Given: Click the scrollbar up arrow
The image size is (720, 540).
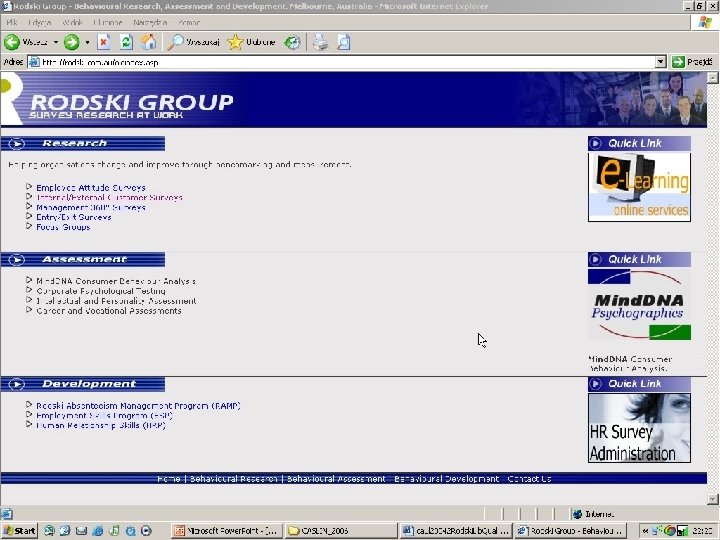Looking at the screenshot, I should 713,78.
